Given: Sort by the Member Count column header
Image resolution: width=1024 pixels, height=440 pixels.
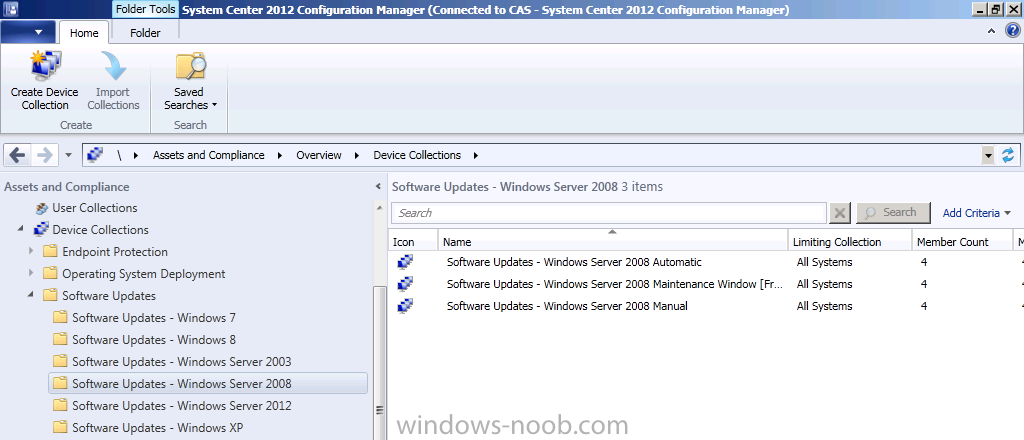Looking at the screenshot, I should pyautogui.click(x=962, y=242).
